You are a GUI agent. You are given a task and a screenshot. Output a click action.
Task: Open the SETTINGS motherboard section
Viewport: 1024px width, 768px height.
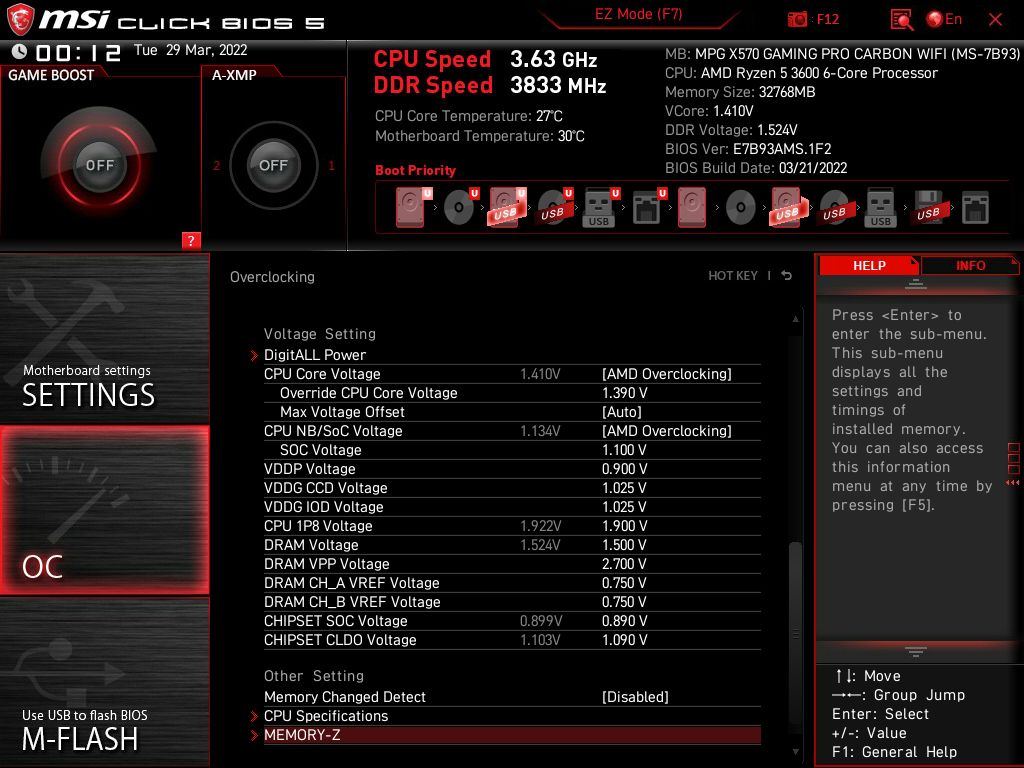[104, 338]
